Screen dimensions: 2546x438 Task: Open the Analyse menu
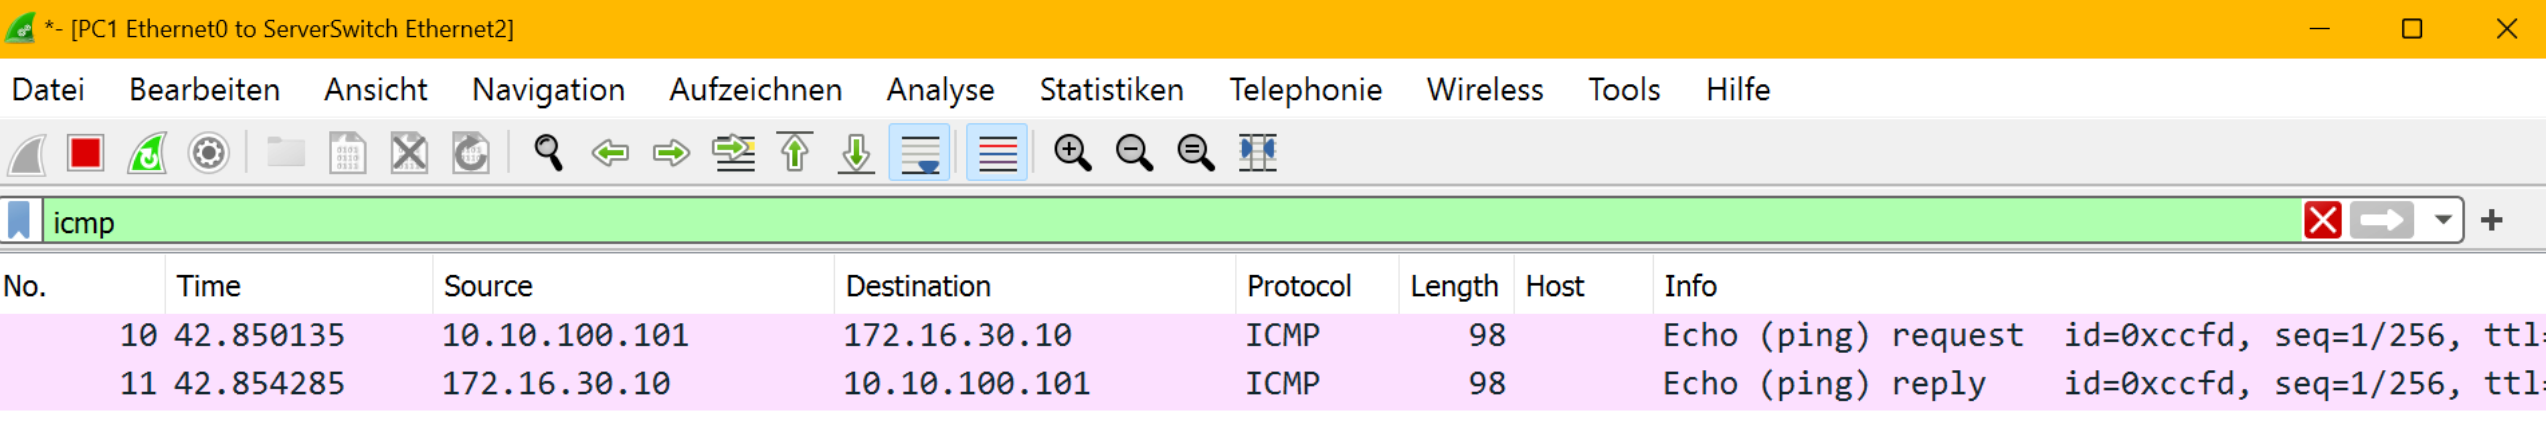tap(940, 90)
